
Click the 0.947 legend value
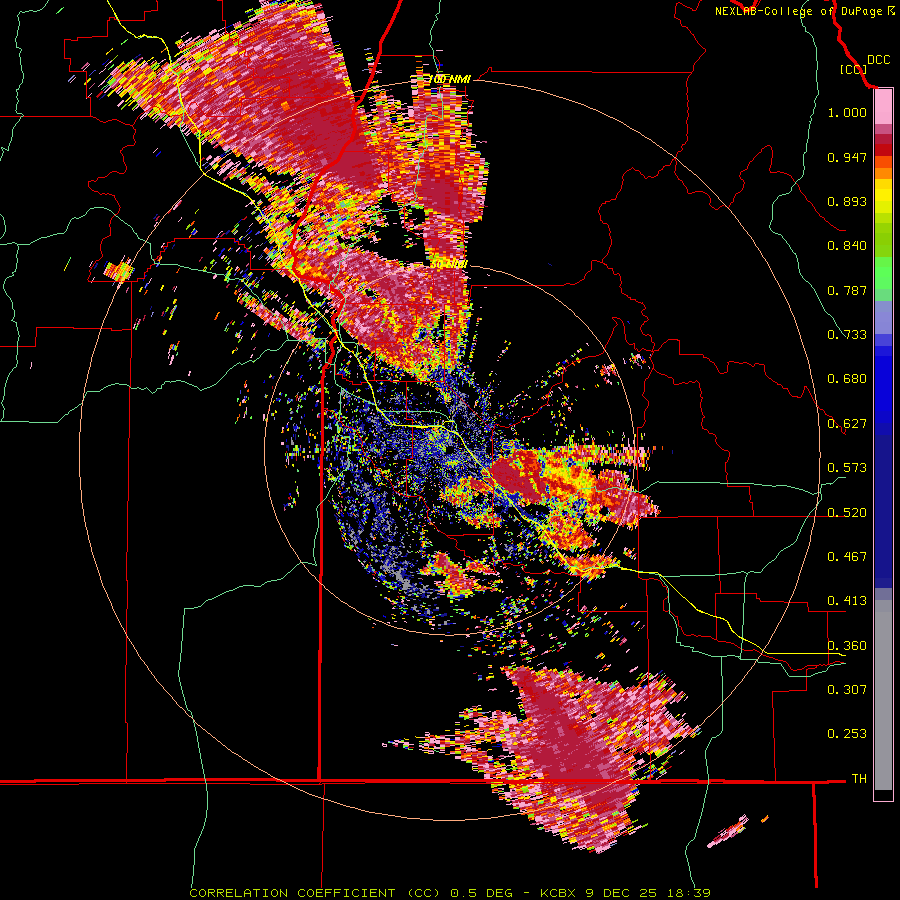(x=847, y=157)
